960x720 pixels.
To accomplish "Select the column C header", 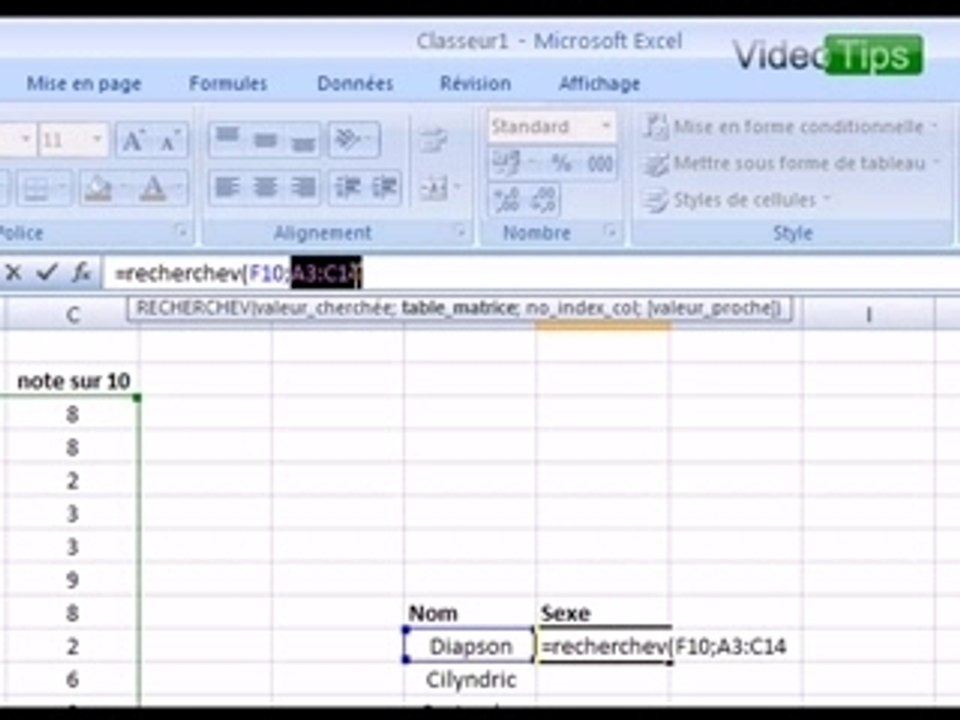I will tap(72, 315).
